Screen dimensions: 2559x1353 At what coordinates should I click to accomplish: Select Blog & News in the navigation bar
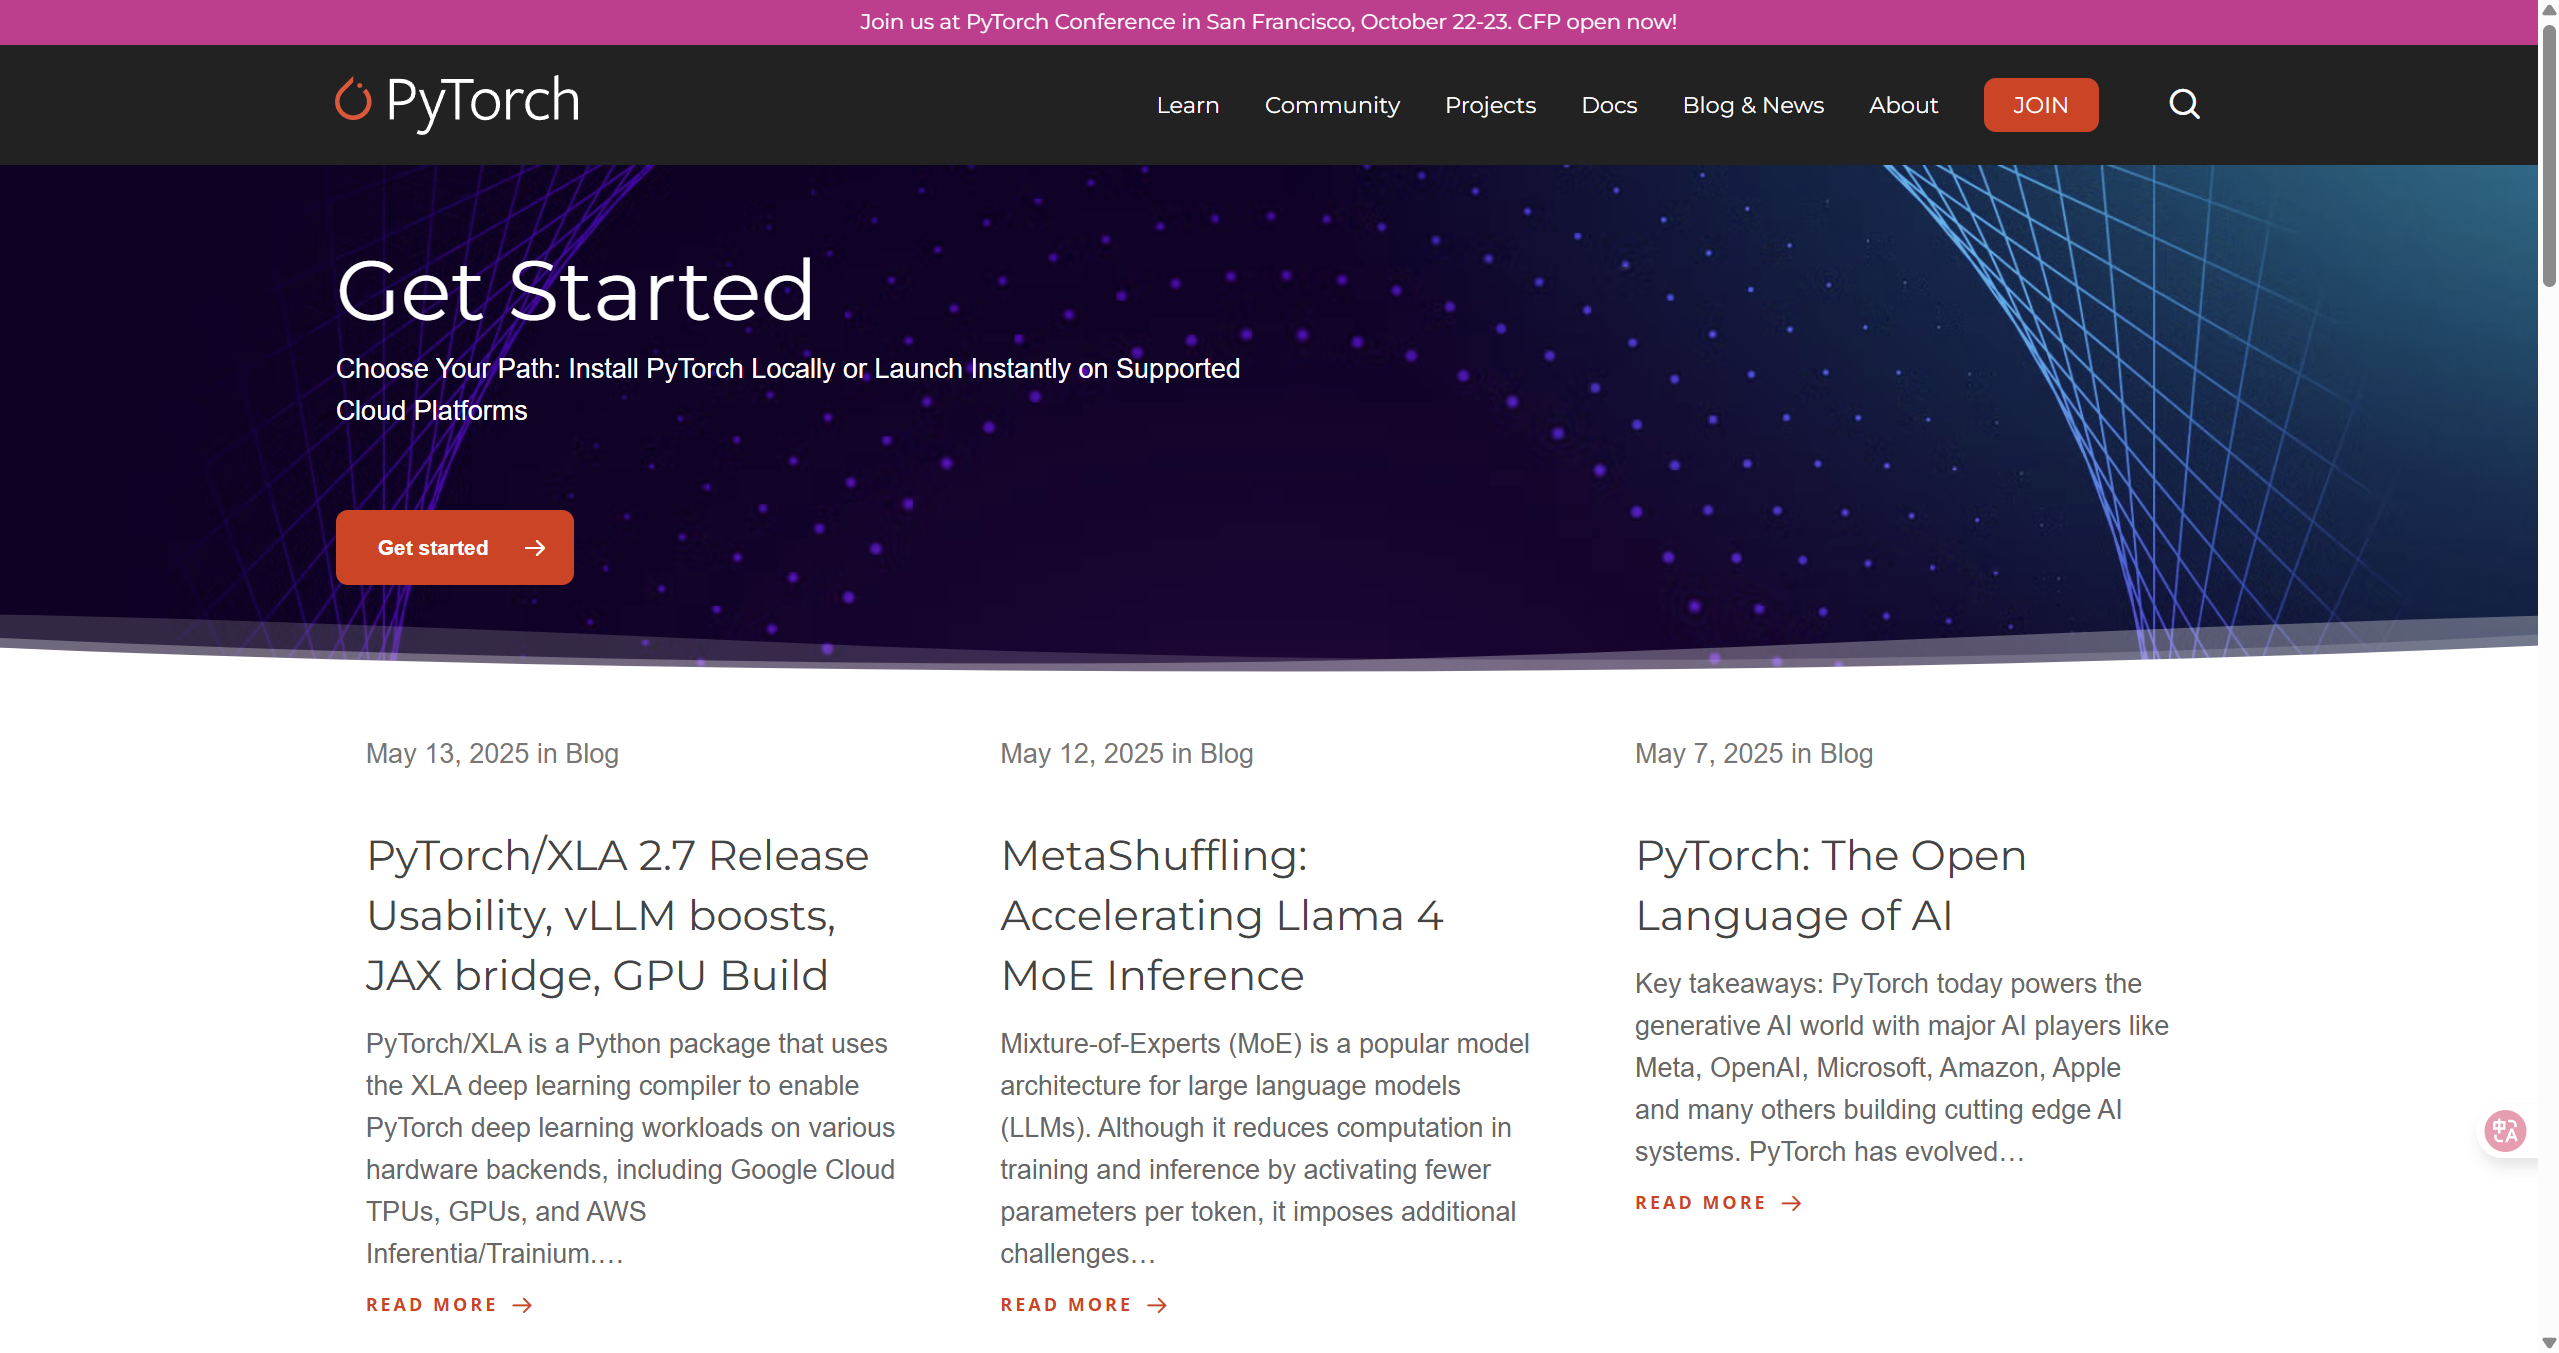coord(1752,104)
